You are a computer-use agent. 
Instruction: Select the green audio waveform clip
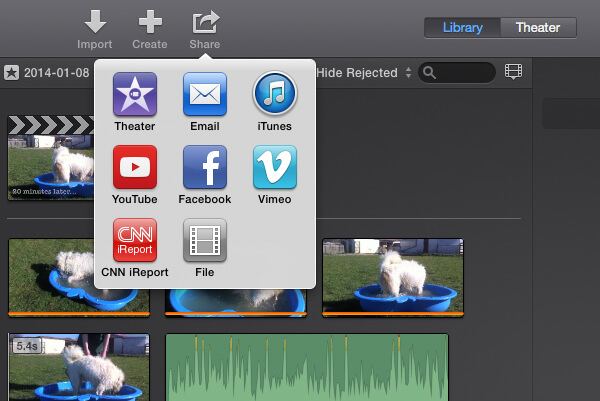[307, 367]
